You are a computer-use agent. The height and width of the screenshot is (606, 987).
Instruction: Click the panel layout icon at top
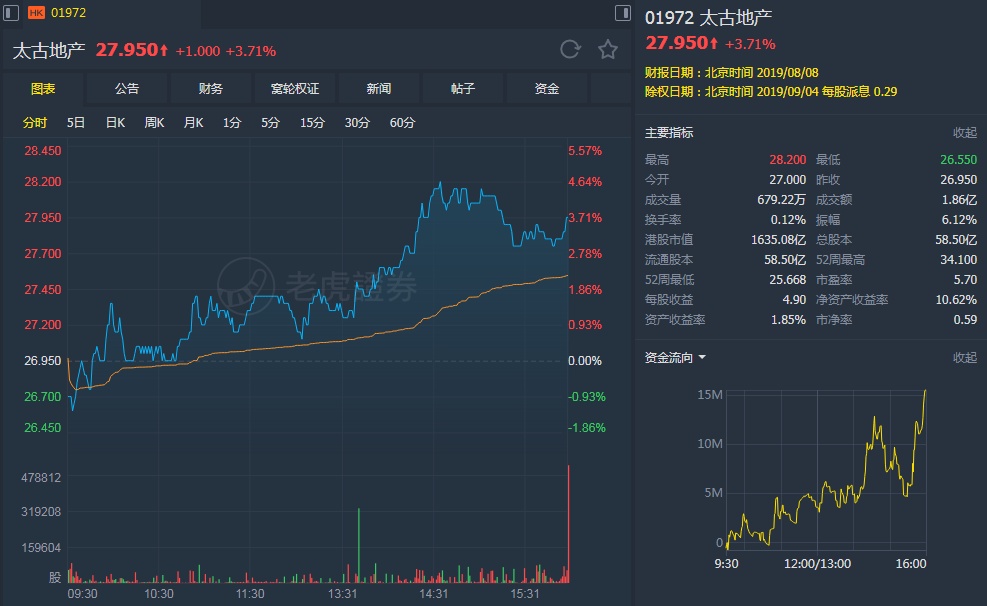click(x=623, y=13)
